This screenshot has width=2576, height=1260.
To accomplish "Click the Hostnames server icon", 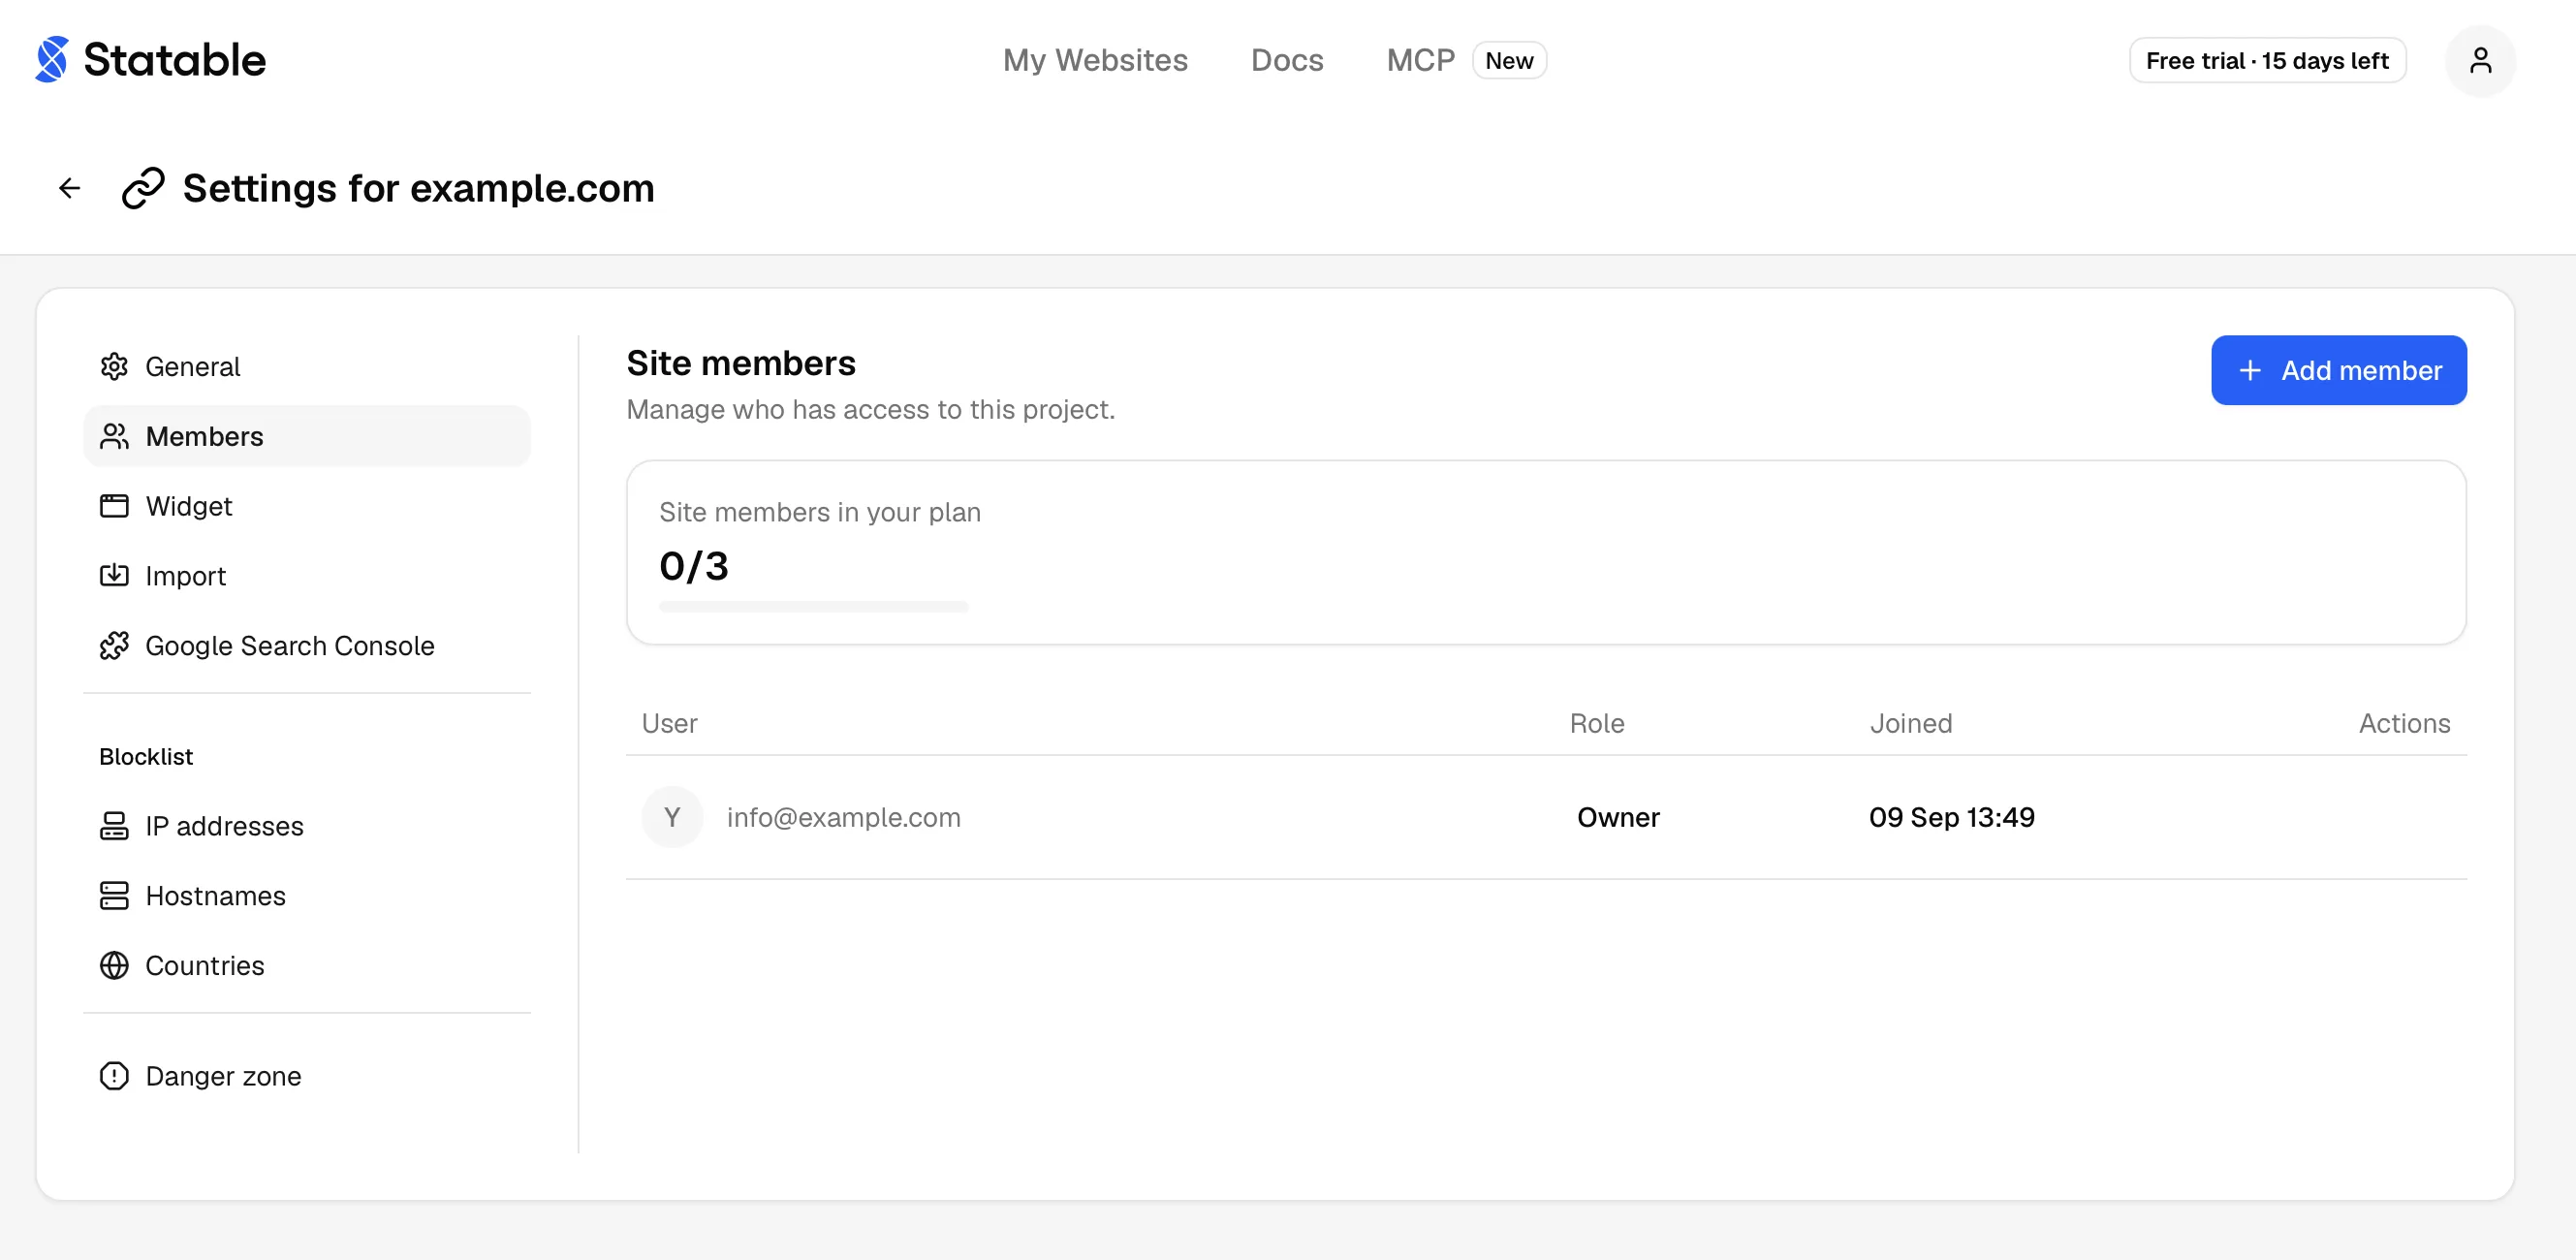I will click(x=114, y=896).
